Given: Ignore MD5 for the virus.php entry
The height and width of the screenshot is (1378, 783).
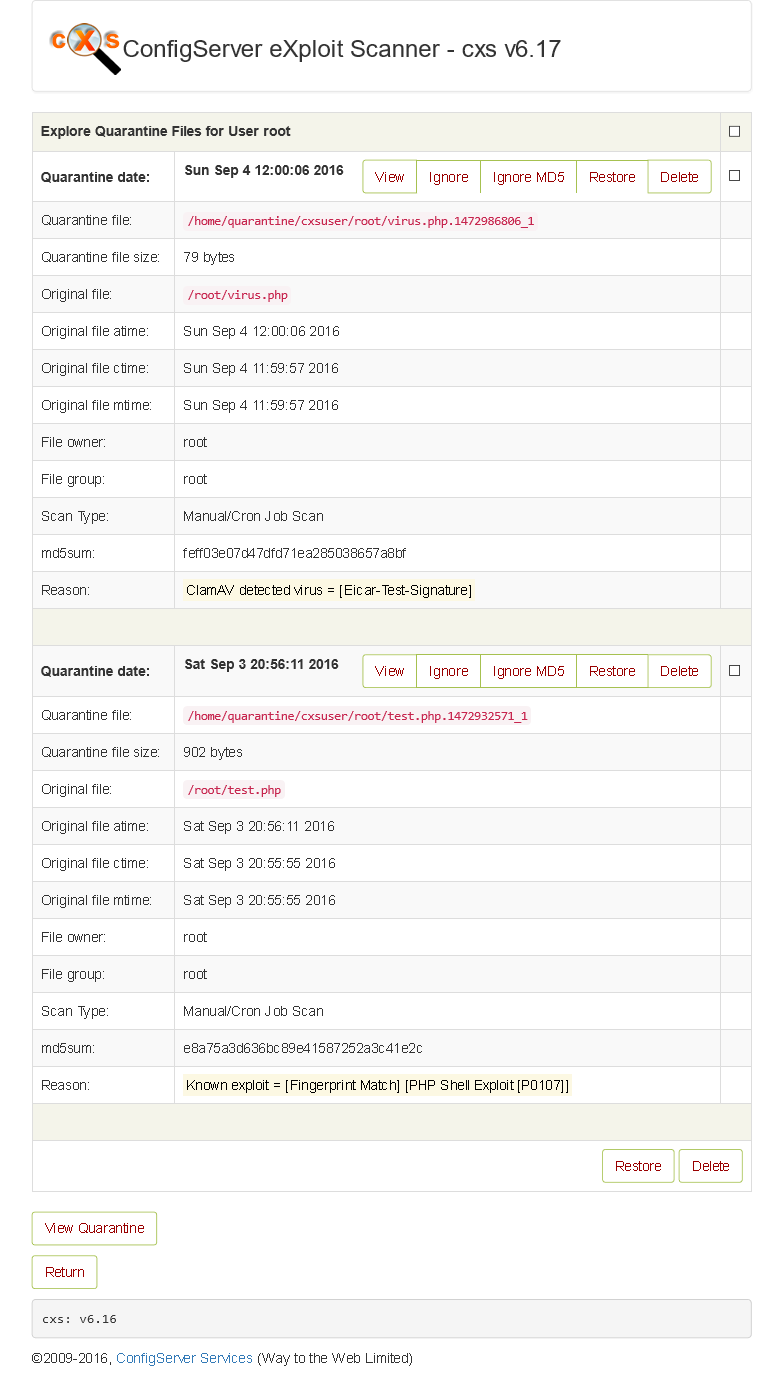Looking at the screenshot, I should [528, 177].
